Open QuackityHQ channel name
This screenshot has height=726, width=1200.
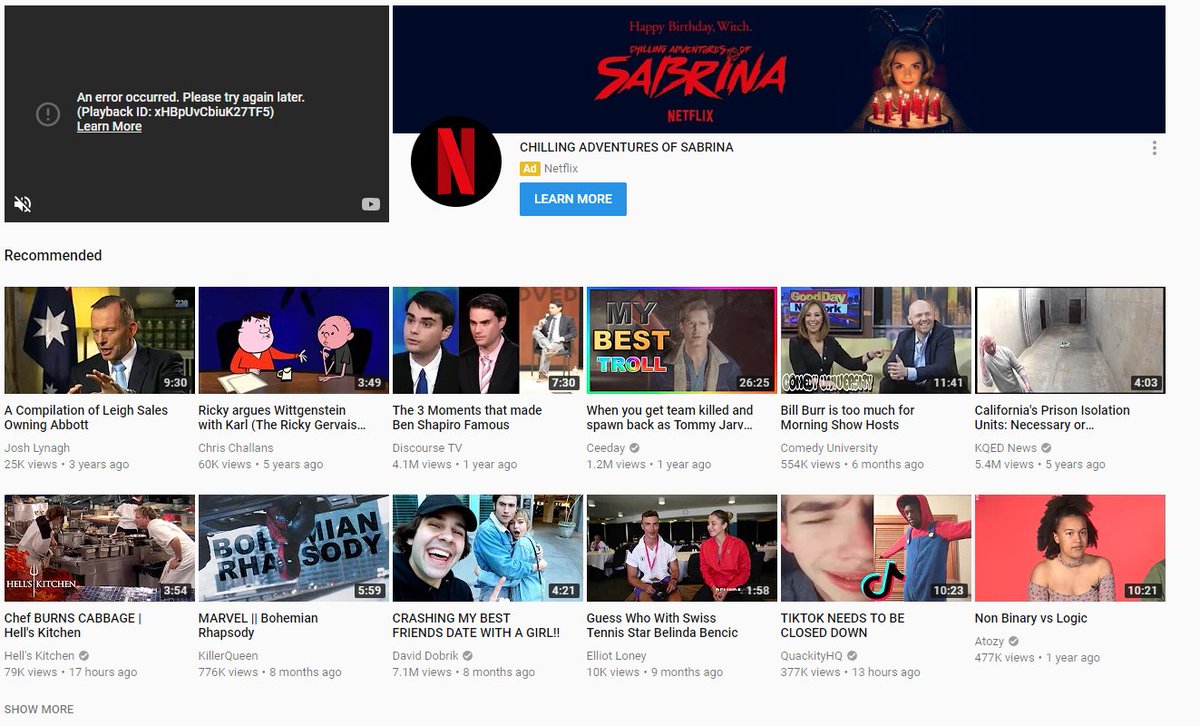pyautogui.click(x=811, y=656)
